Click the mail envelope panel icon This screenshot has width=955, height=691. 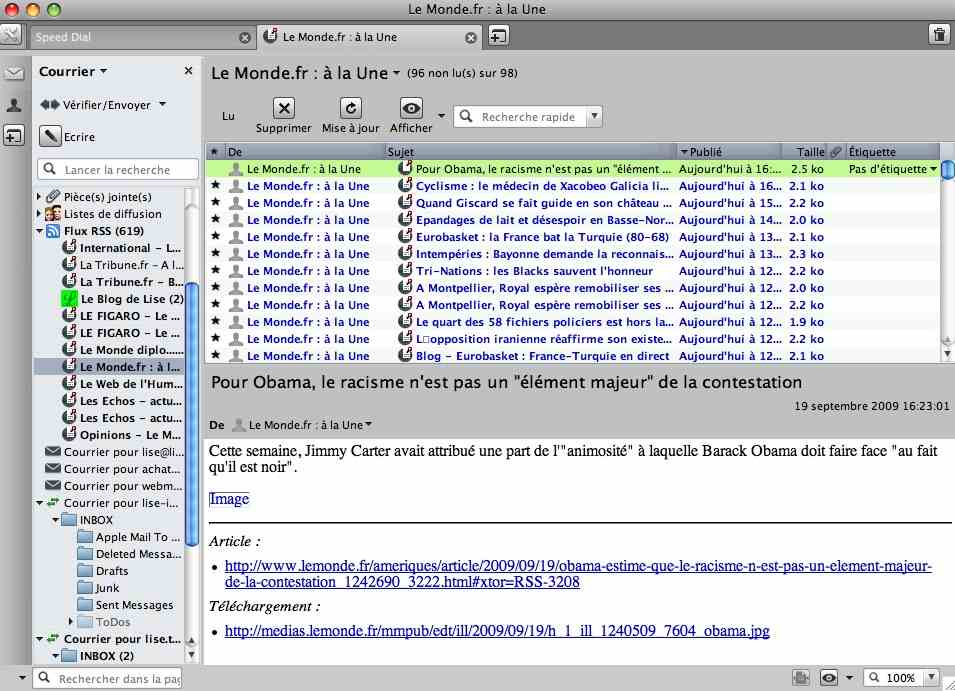[x=13, y=74]
